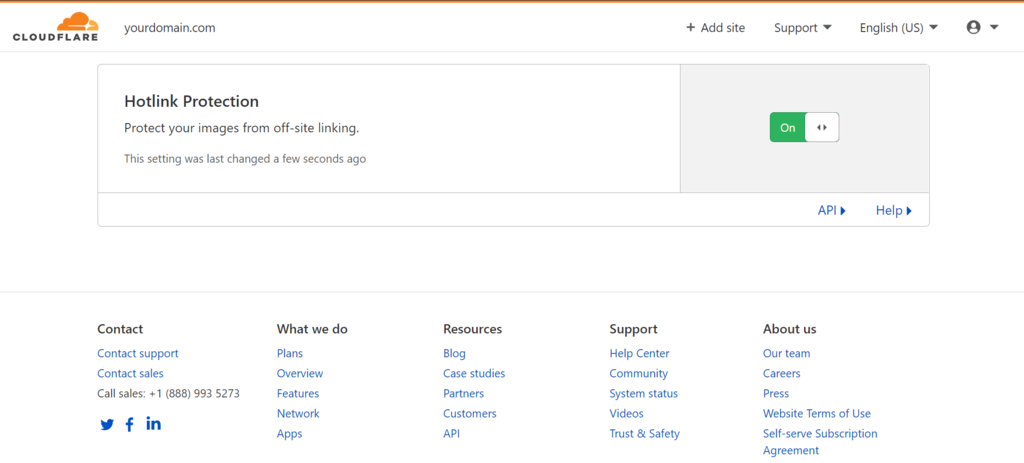Image resolution: width=1024 pixels, height=463 pixels.
Task: Click the Careers link under About us
Action: click(781, 373)
